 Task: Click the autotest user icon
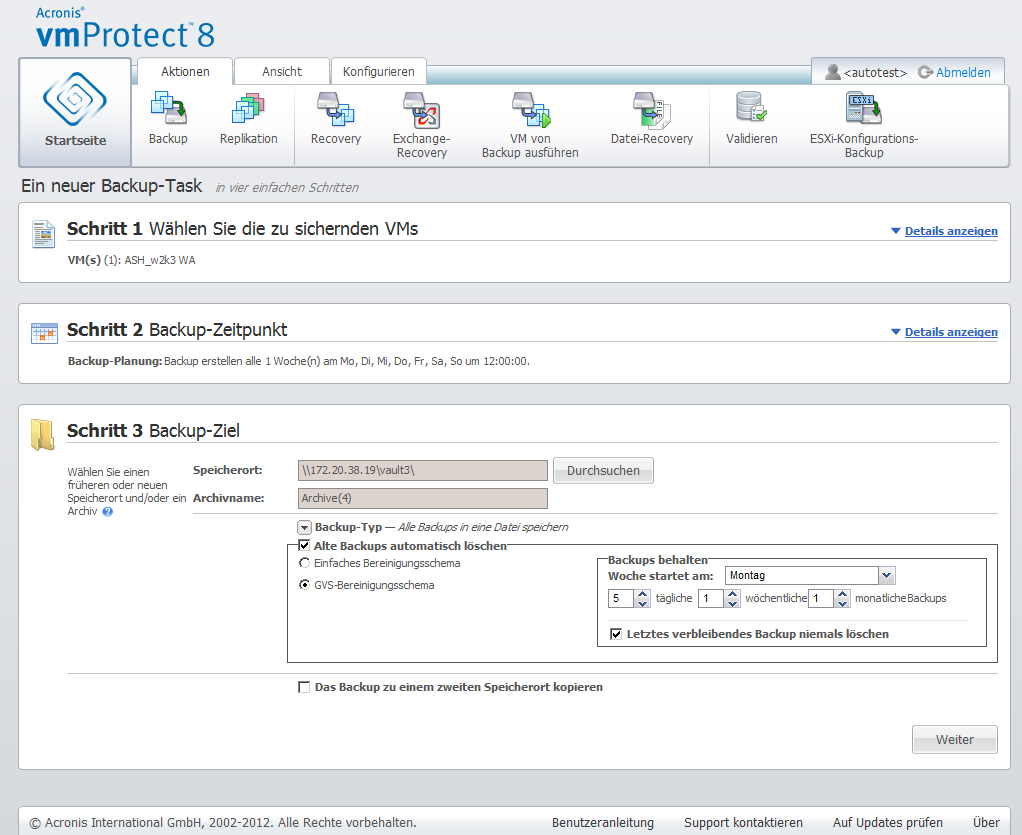tap(832, 72)
